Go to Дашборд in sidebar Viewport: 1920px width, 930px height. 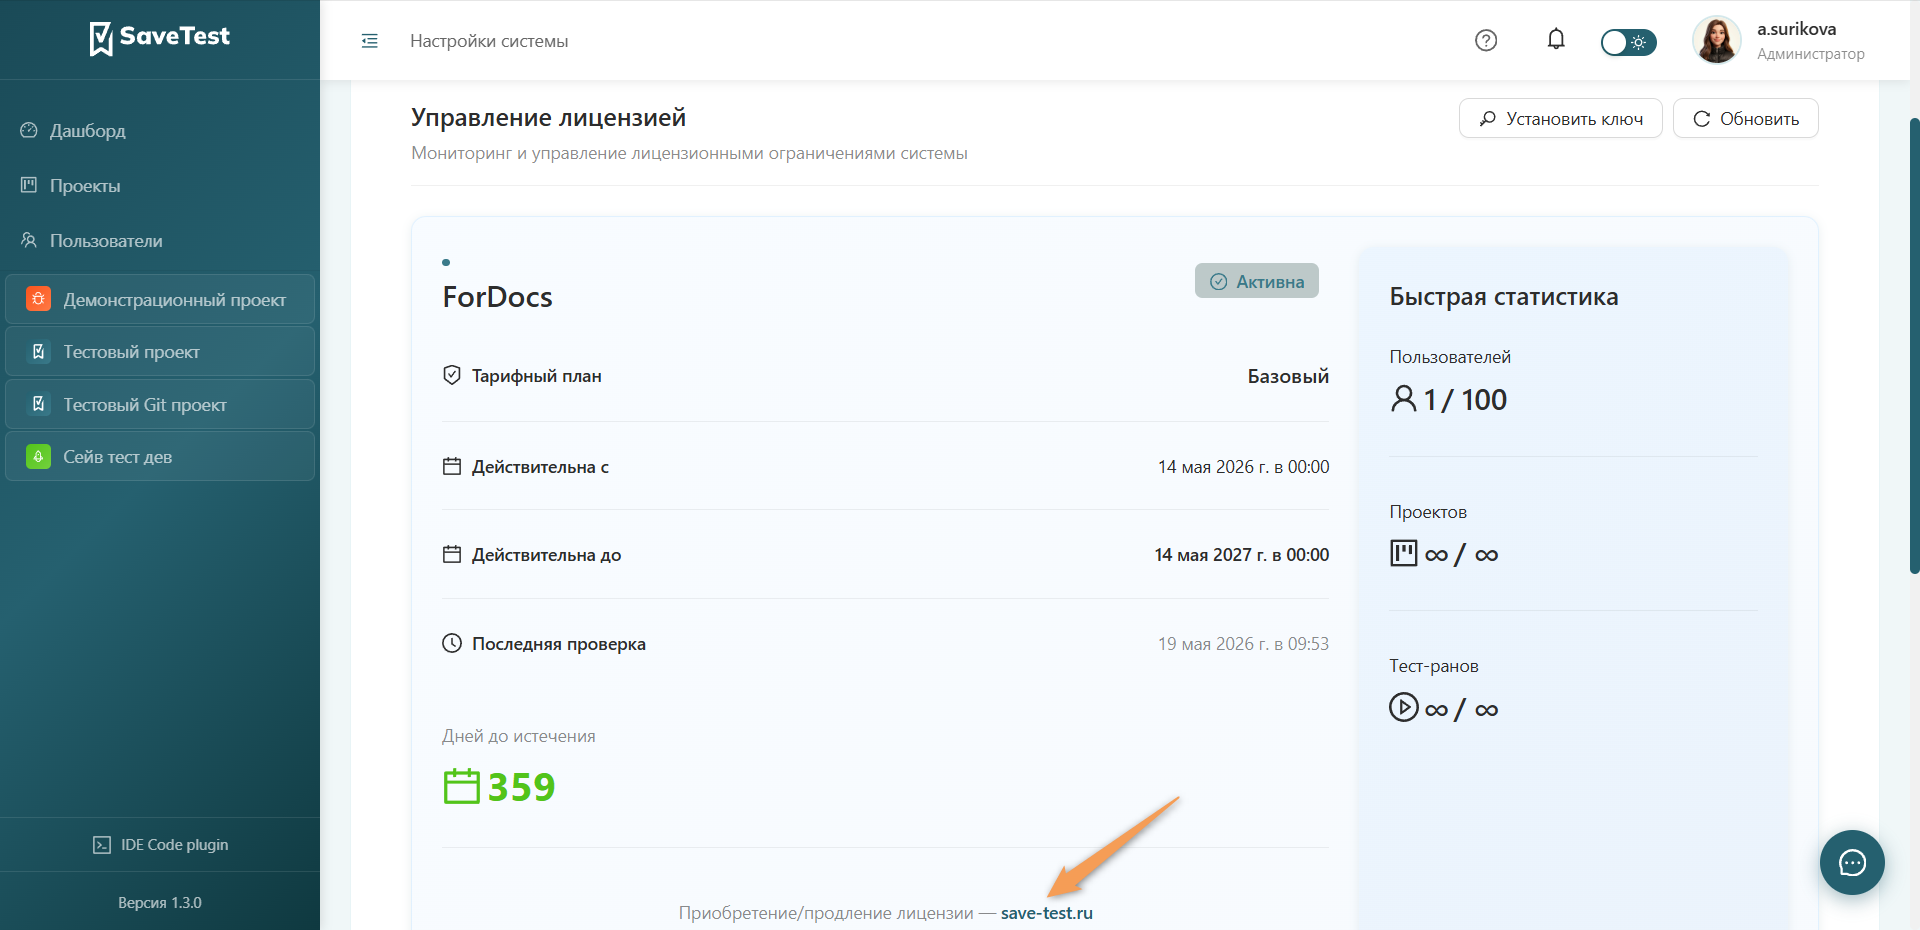tap(88, 131)
